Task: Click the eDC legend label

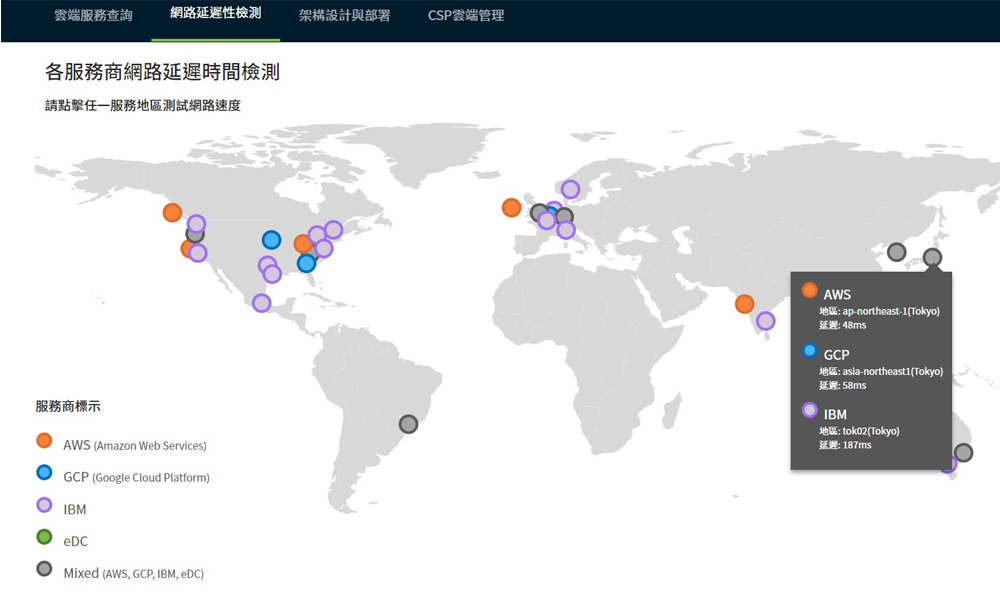Action: coord(75,541)
